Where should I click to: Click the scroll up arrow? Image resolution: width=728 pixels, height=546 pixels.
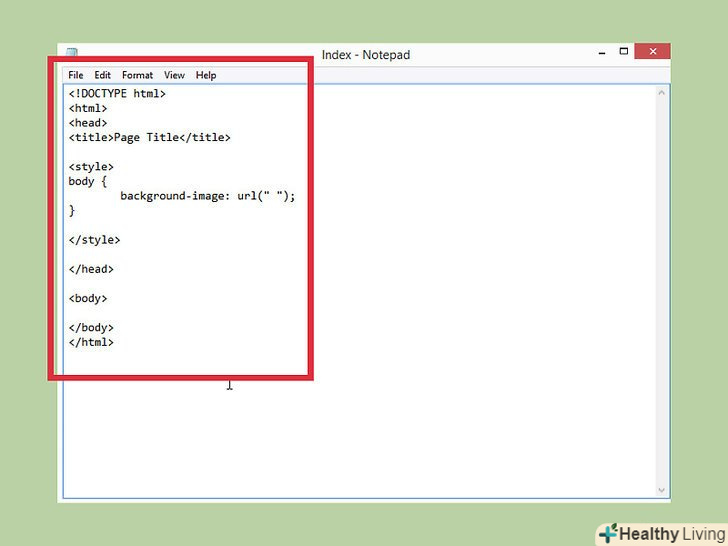pos(661,93)
